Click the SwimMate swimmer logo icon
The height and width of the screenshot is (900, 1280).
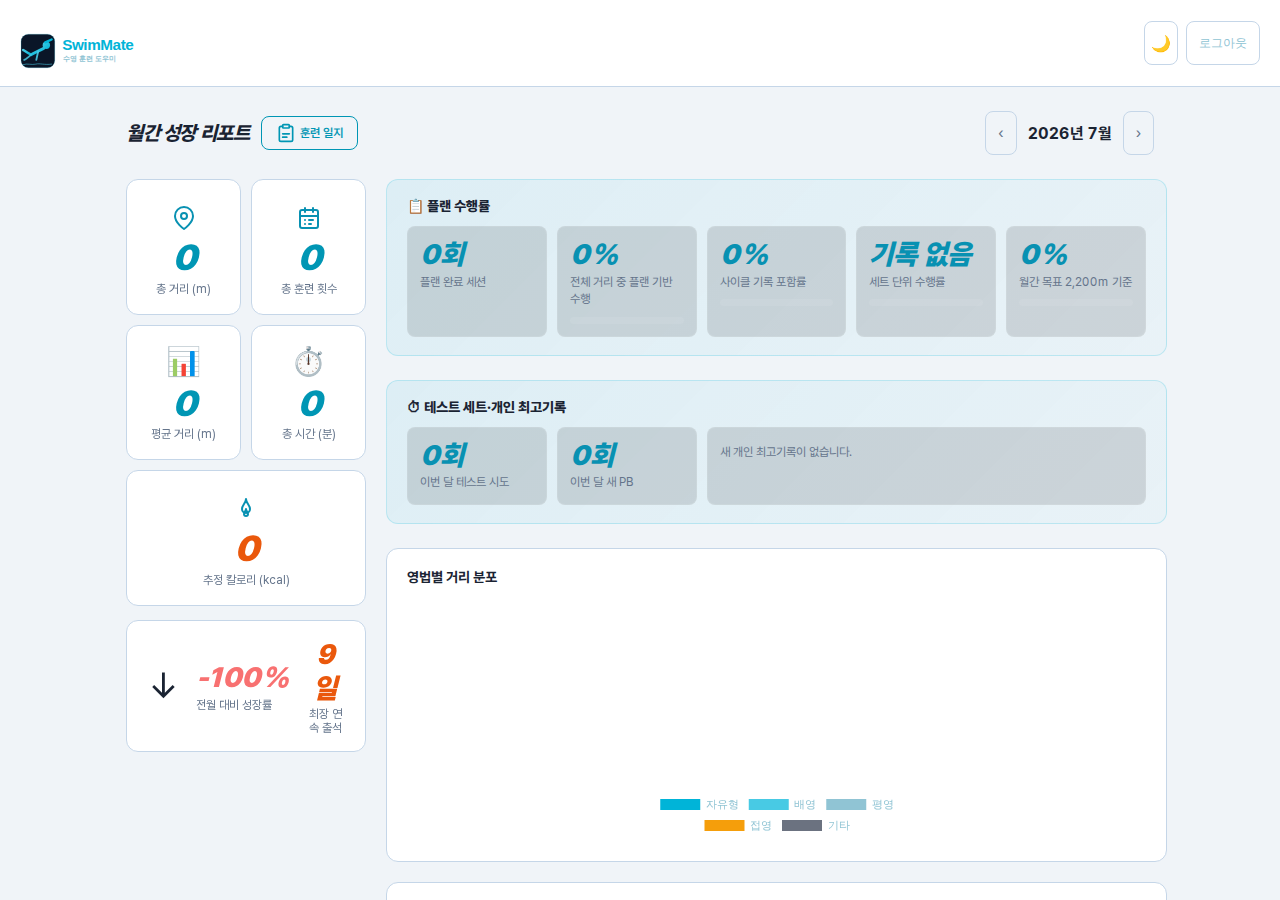(x=38, y=51)
